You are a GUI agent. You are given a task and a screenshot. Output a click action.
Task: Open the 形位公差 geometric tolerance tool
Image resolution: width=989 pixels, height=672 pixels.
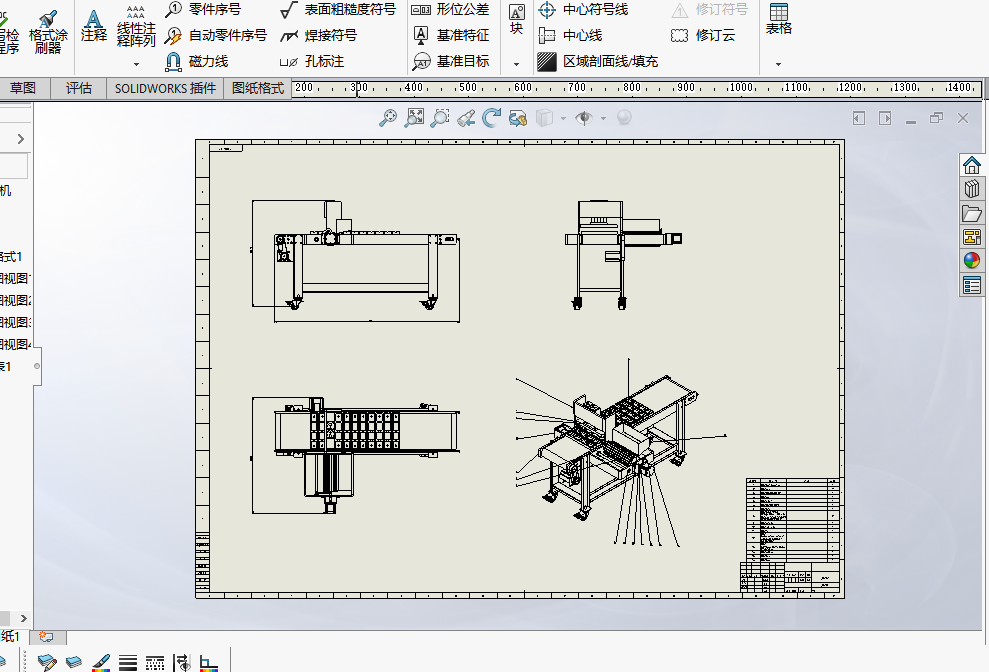tap(450, 9)
